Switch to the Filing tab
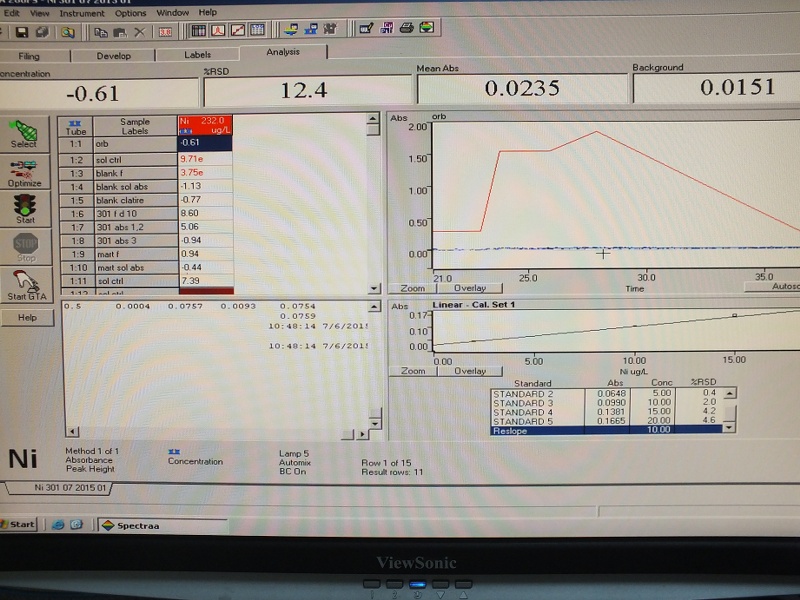800x600 pixels. 30,56
